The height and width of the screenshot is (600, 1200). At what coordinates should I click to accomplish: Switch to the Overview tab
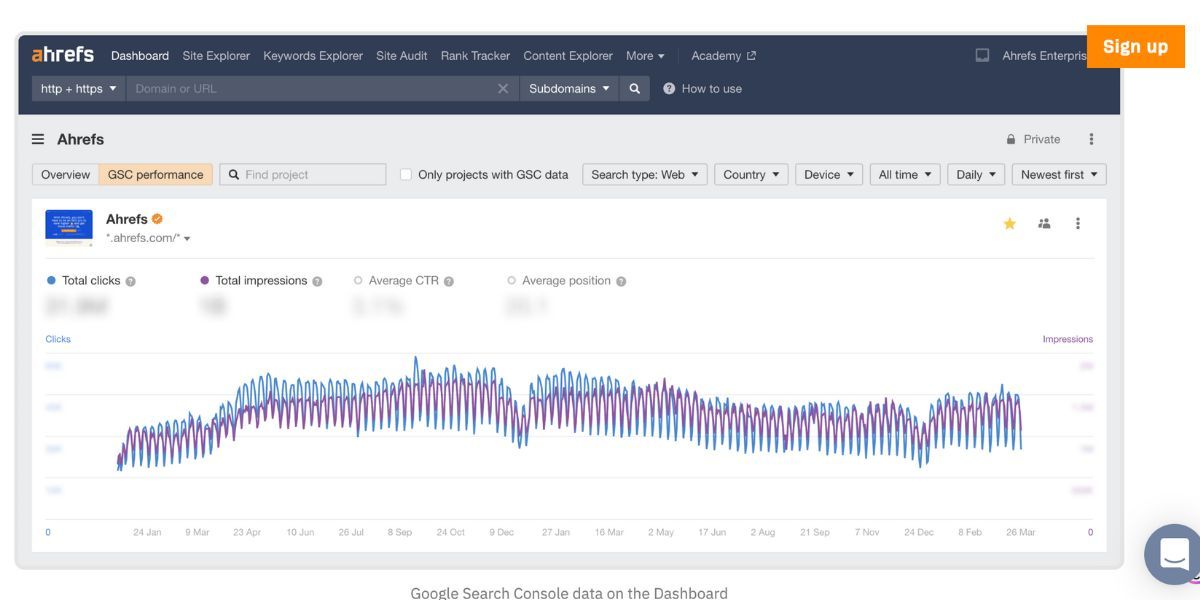click(64, 173)
